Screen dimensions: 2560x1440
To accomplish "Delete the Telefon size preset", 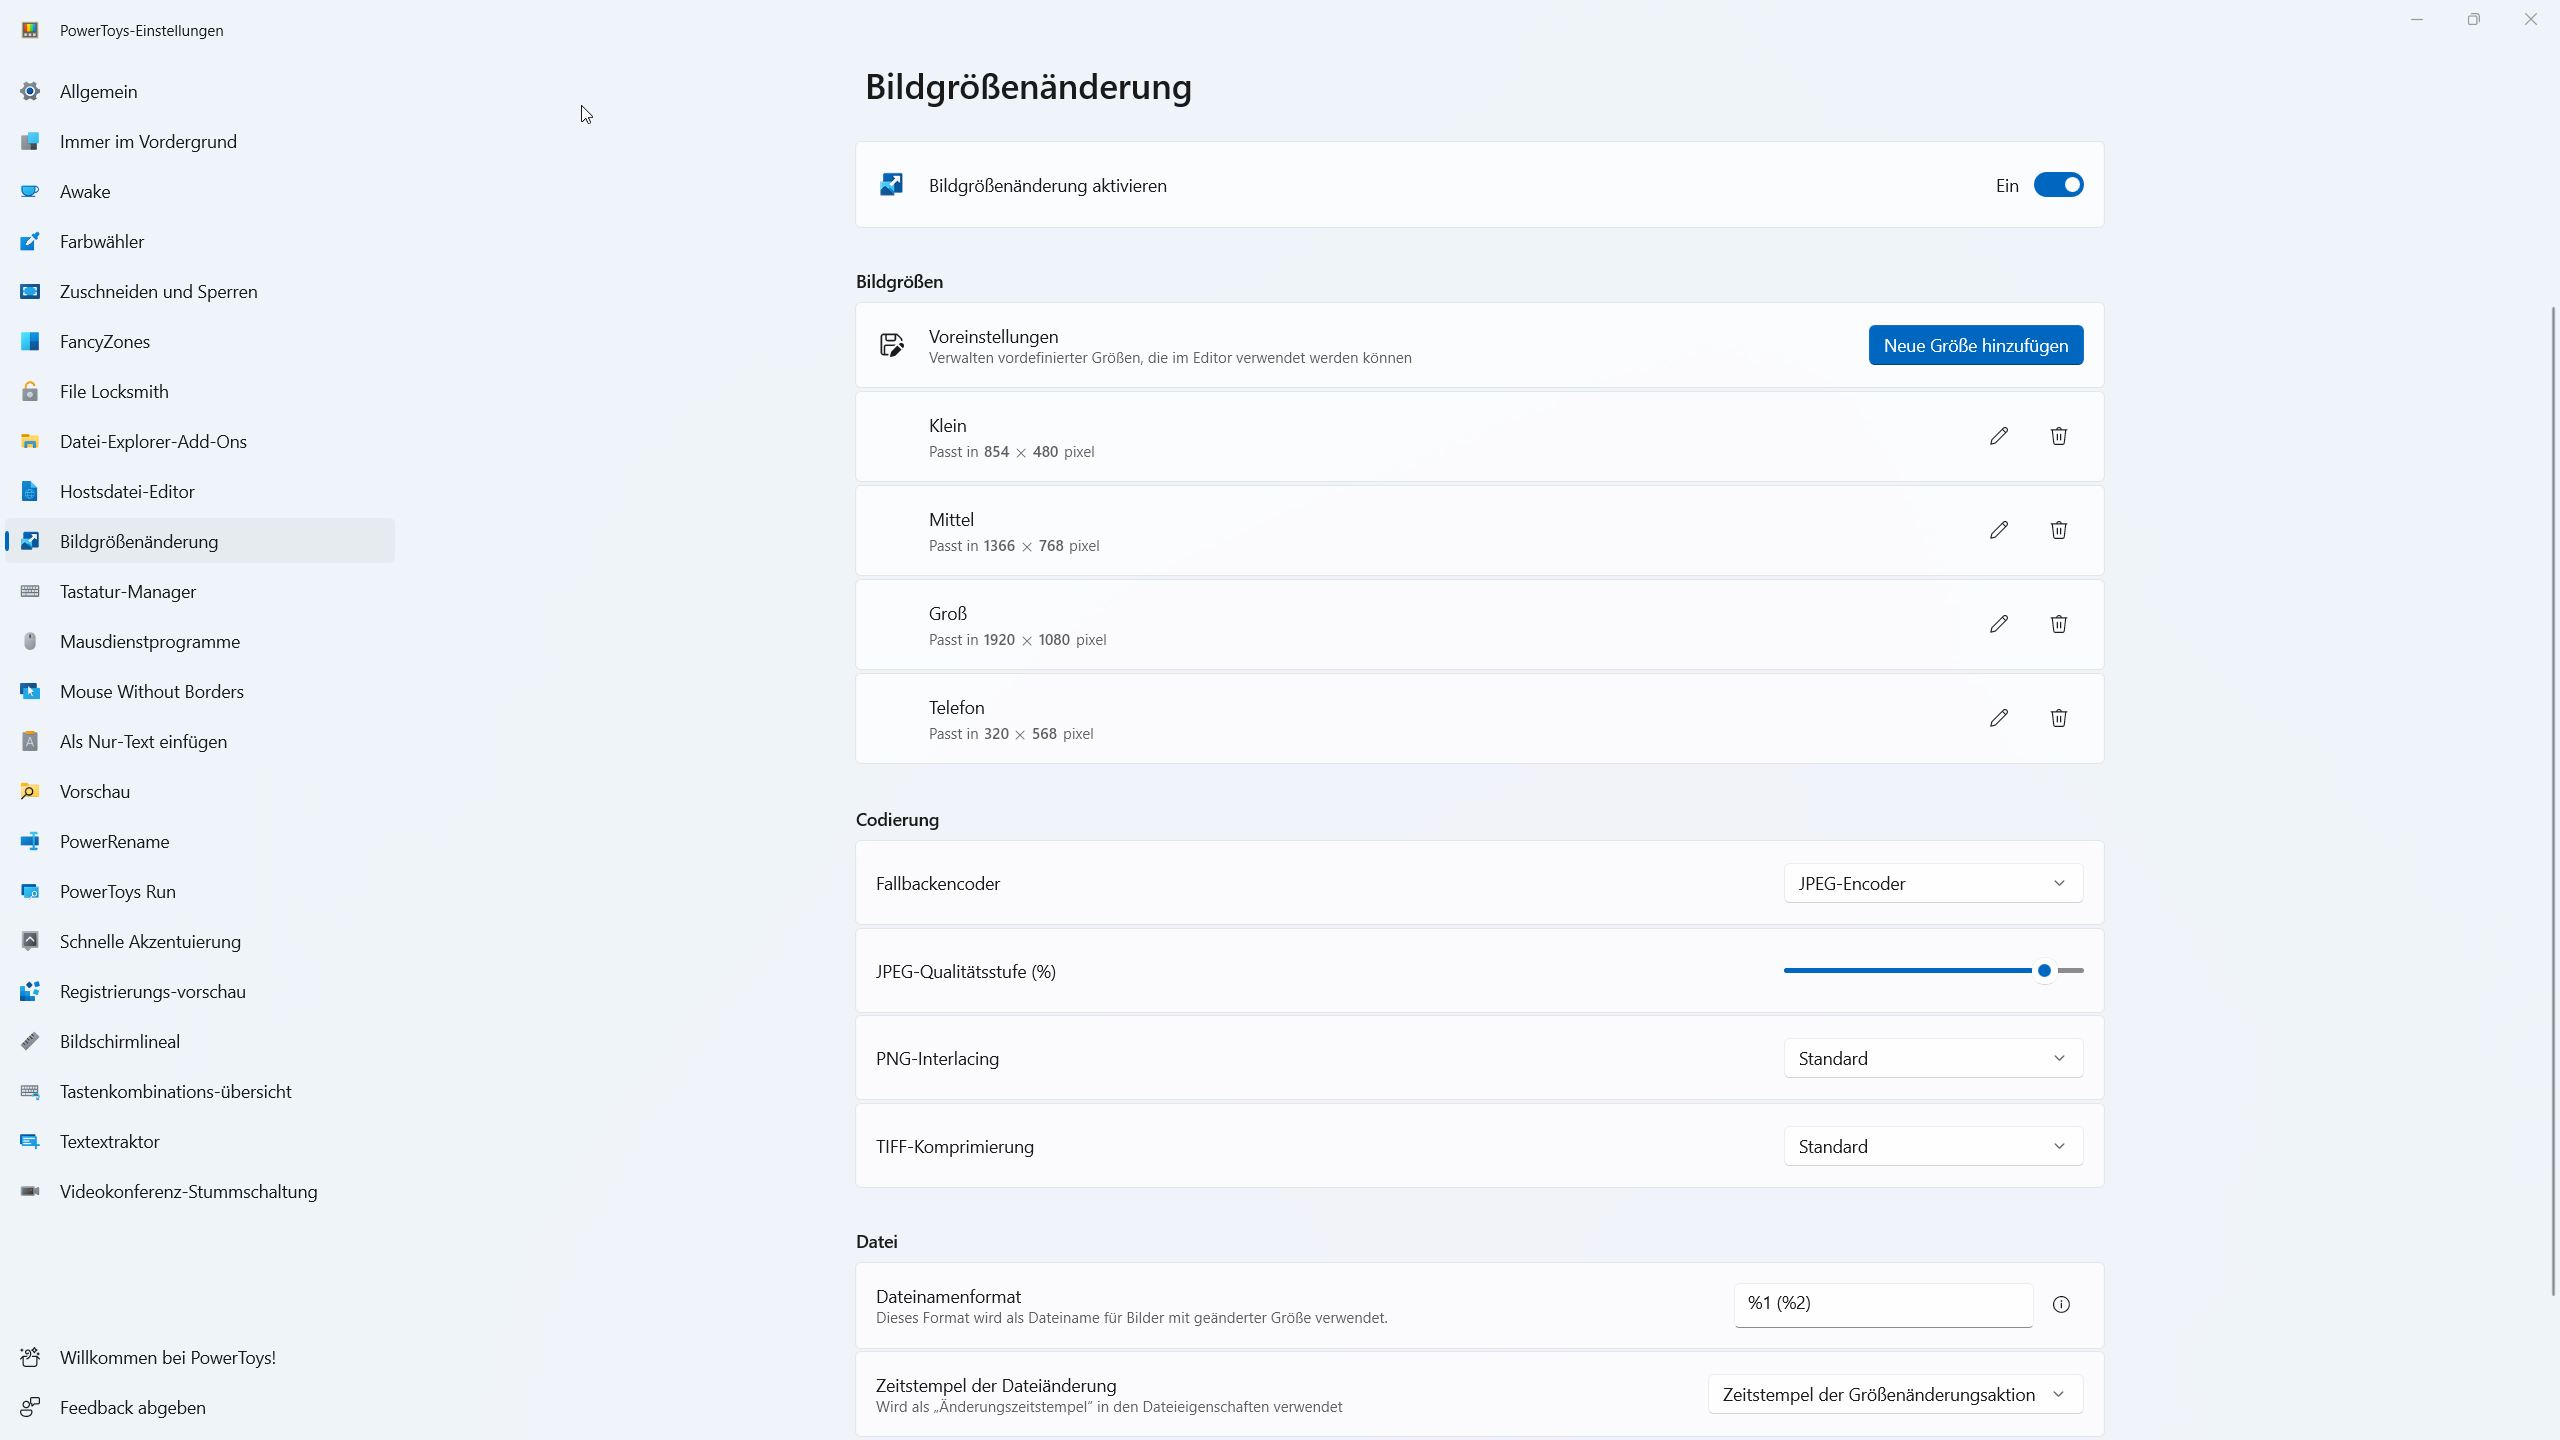I will pos(2058,718).
